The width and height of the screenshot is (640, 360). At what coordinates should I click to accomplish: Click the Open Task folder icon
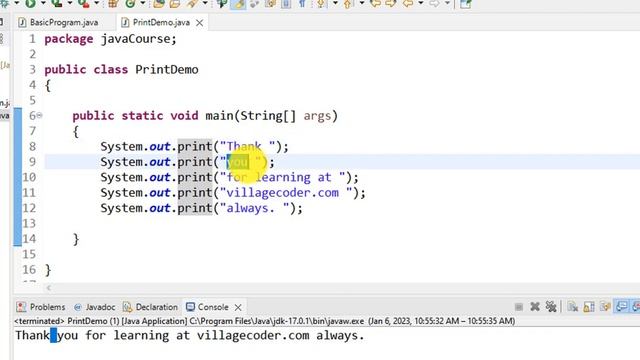(x=175, y=4)
